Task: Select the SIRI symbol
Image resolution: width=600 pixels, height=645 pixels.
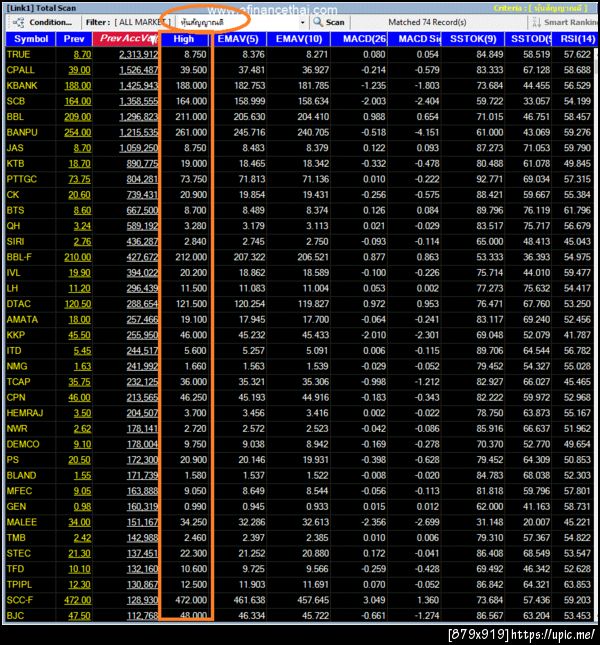Action: [15, 242]
